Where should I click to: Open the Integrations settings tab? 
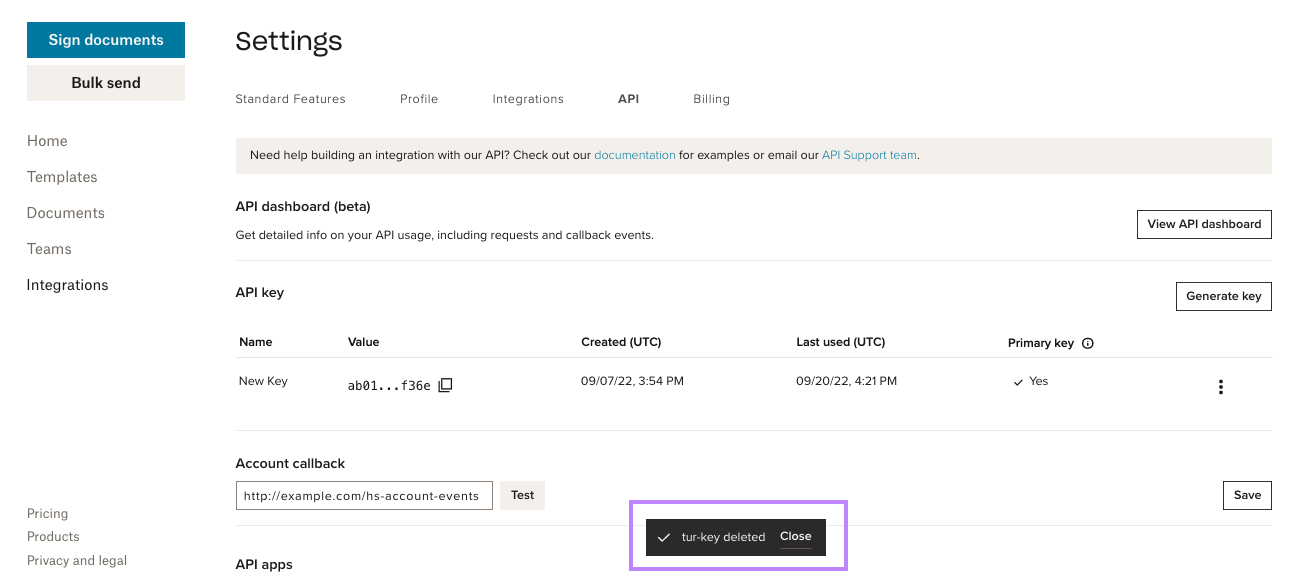pos(528,98)
